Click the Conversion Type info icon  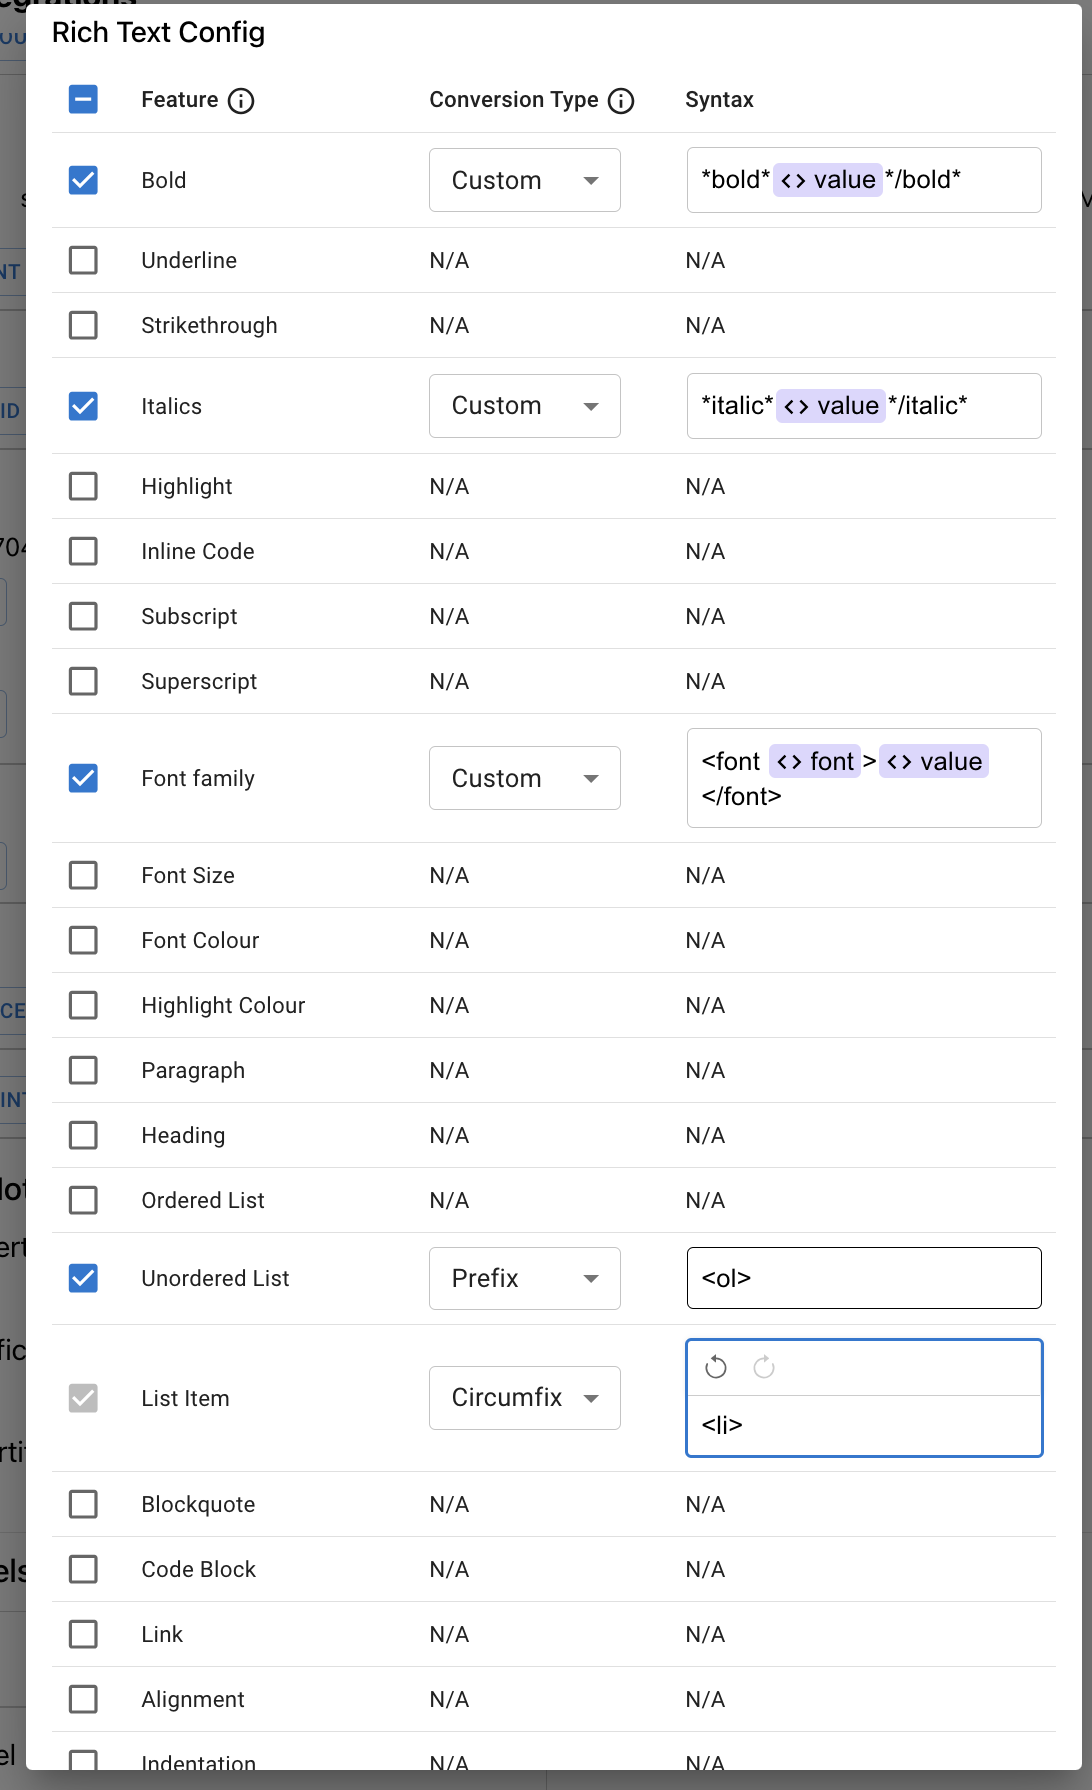coord(621,101)
